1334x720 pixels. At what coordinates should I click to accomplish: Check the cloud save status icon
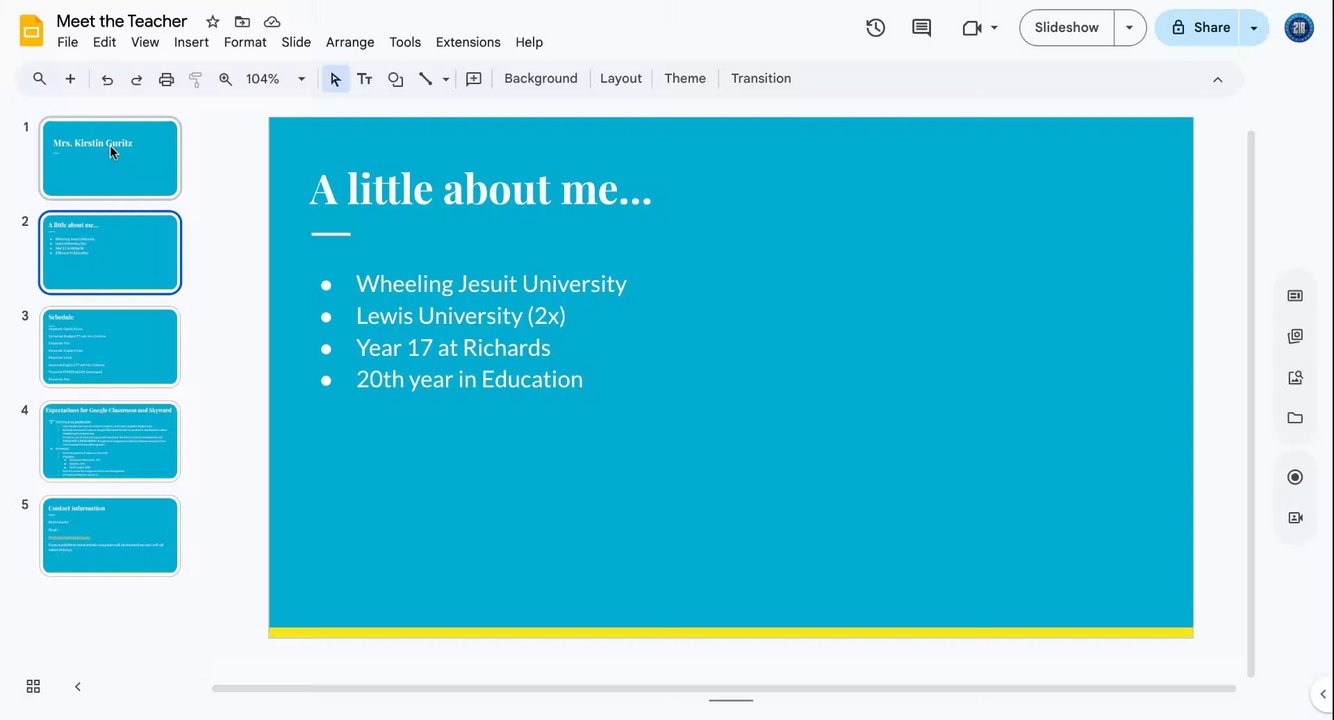[272, 22]
